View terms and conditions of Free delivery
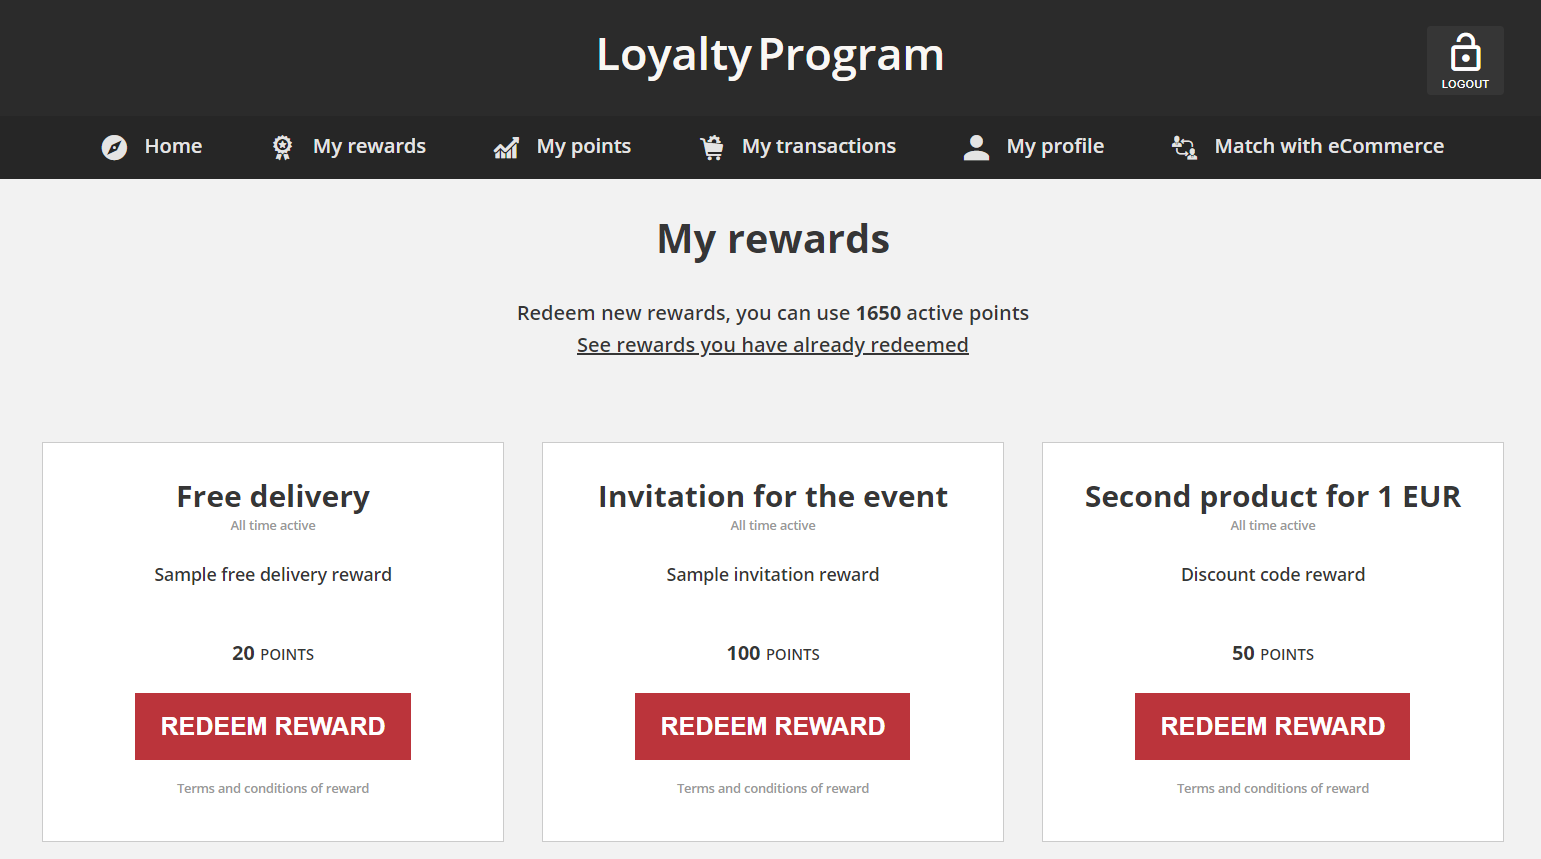This screenshot has height=859, width=1541. tap(273, 788)
